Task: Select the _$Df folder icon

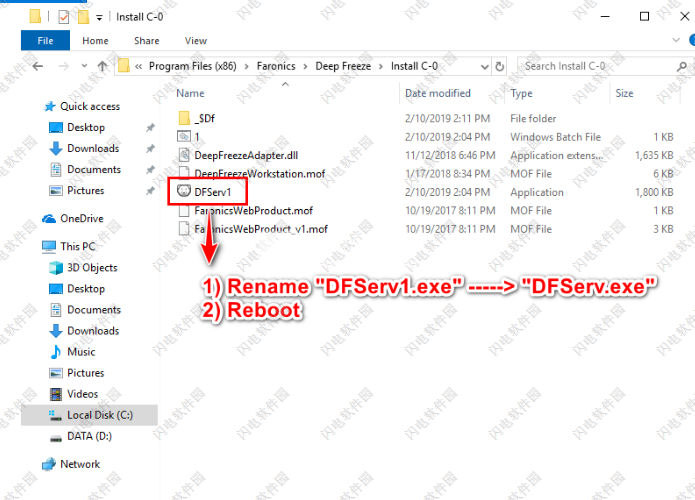Action: pos(184,118)
